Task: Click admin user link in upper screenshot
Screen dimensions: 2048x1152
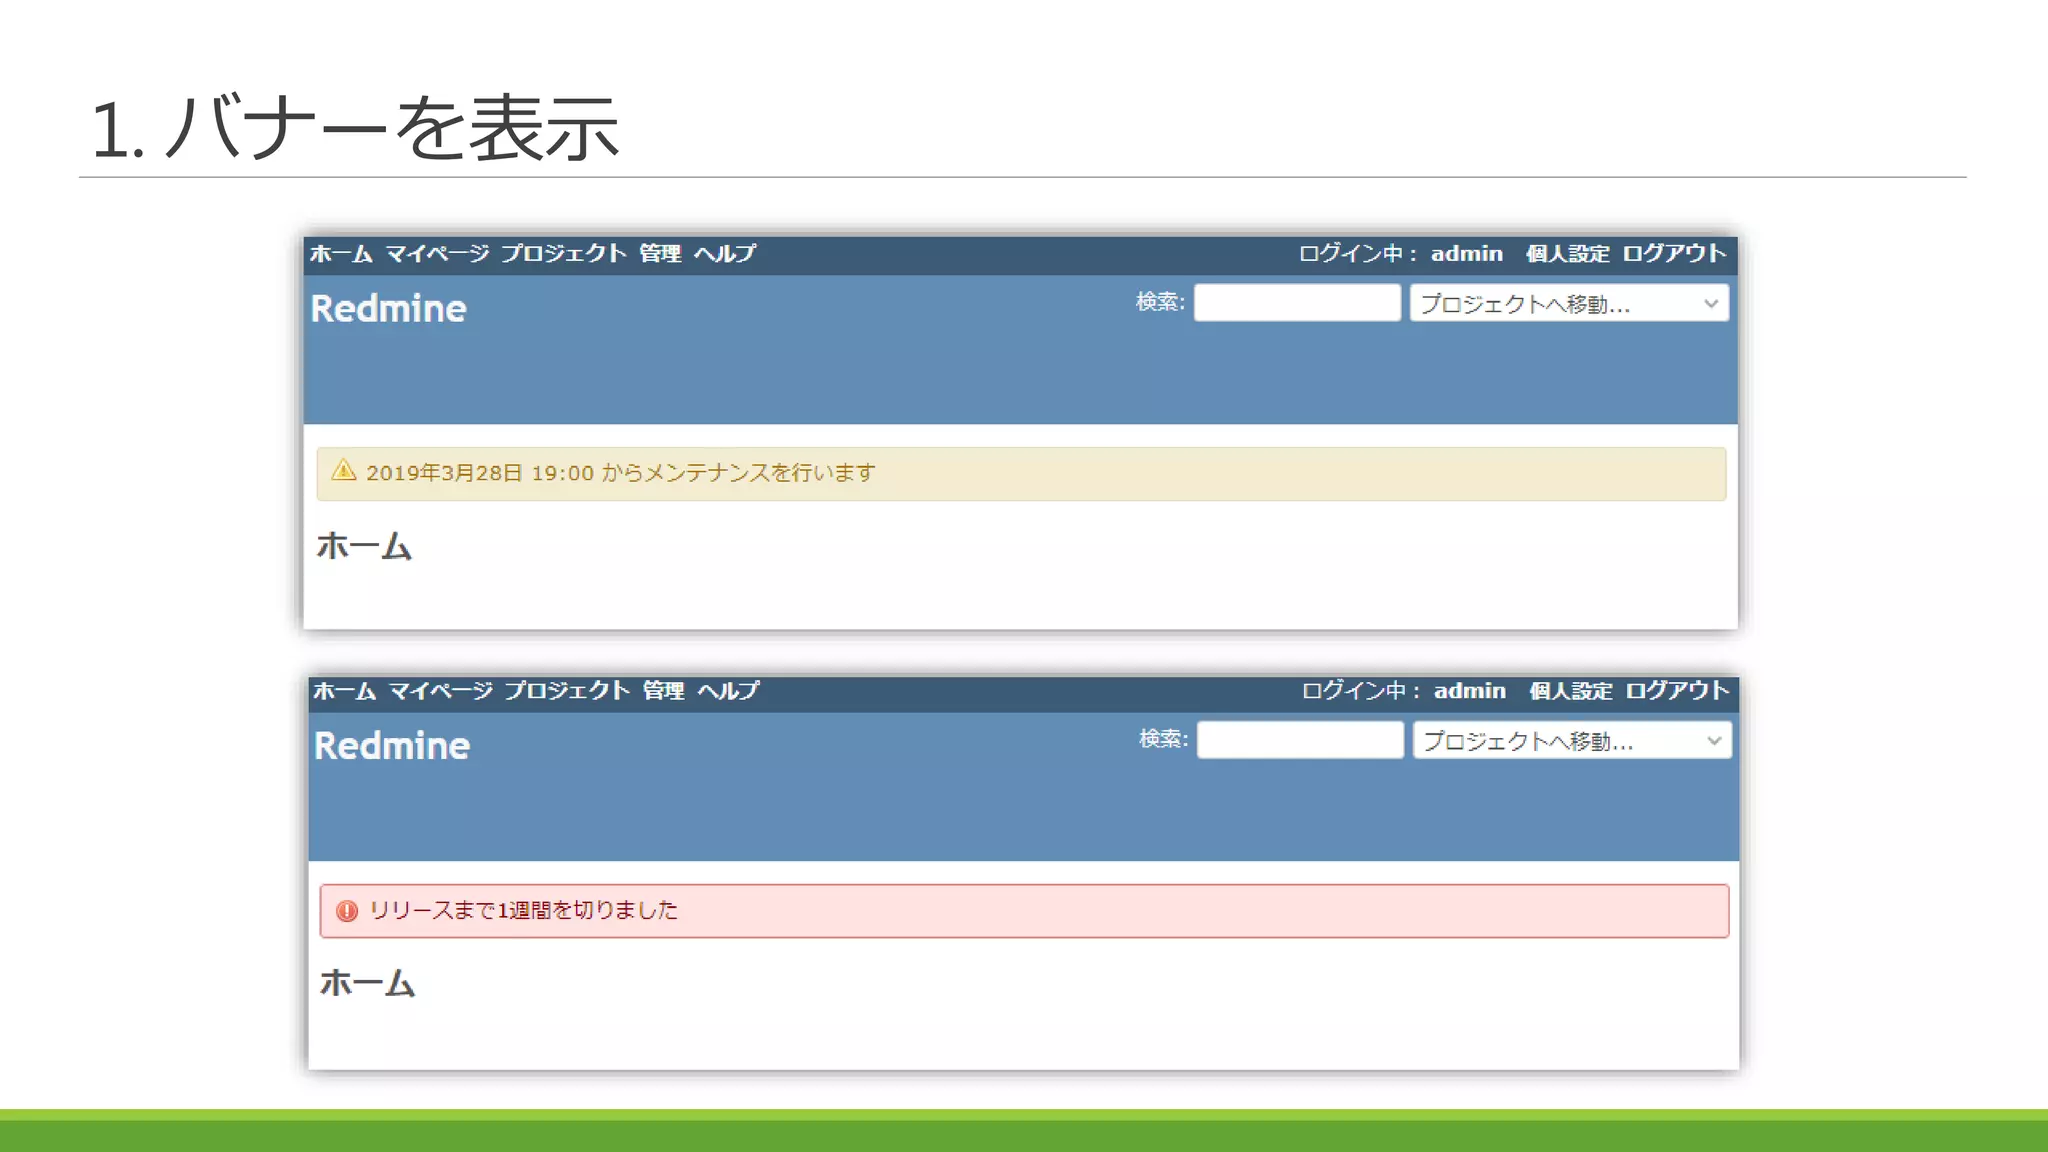Action: (1466, 254)
